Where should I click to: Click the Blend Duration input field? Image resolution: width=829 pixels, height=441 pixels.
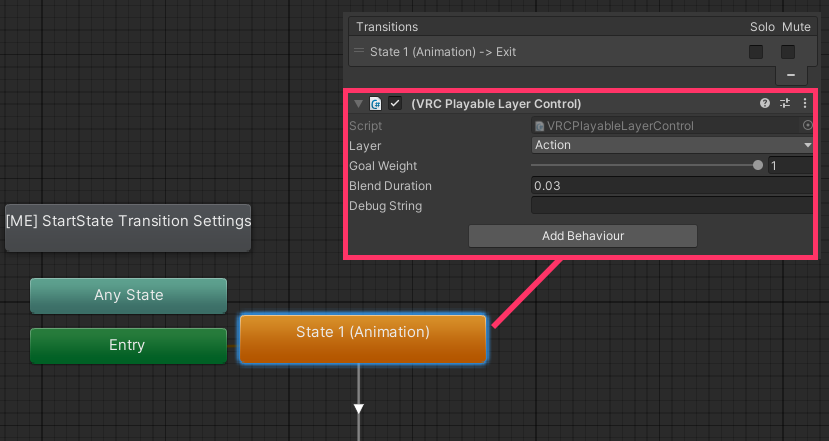(672, 186)
